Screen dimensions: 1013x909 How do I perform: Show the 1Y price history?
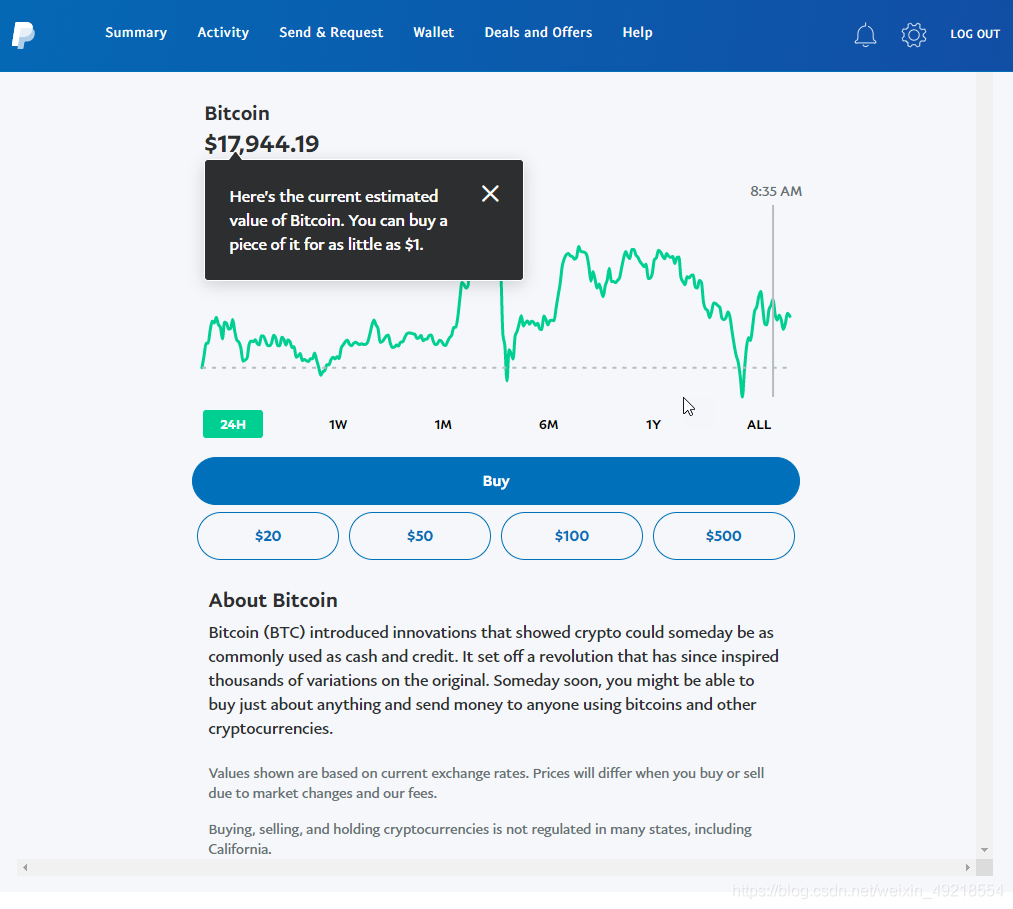coord(653,424)
